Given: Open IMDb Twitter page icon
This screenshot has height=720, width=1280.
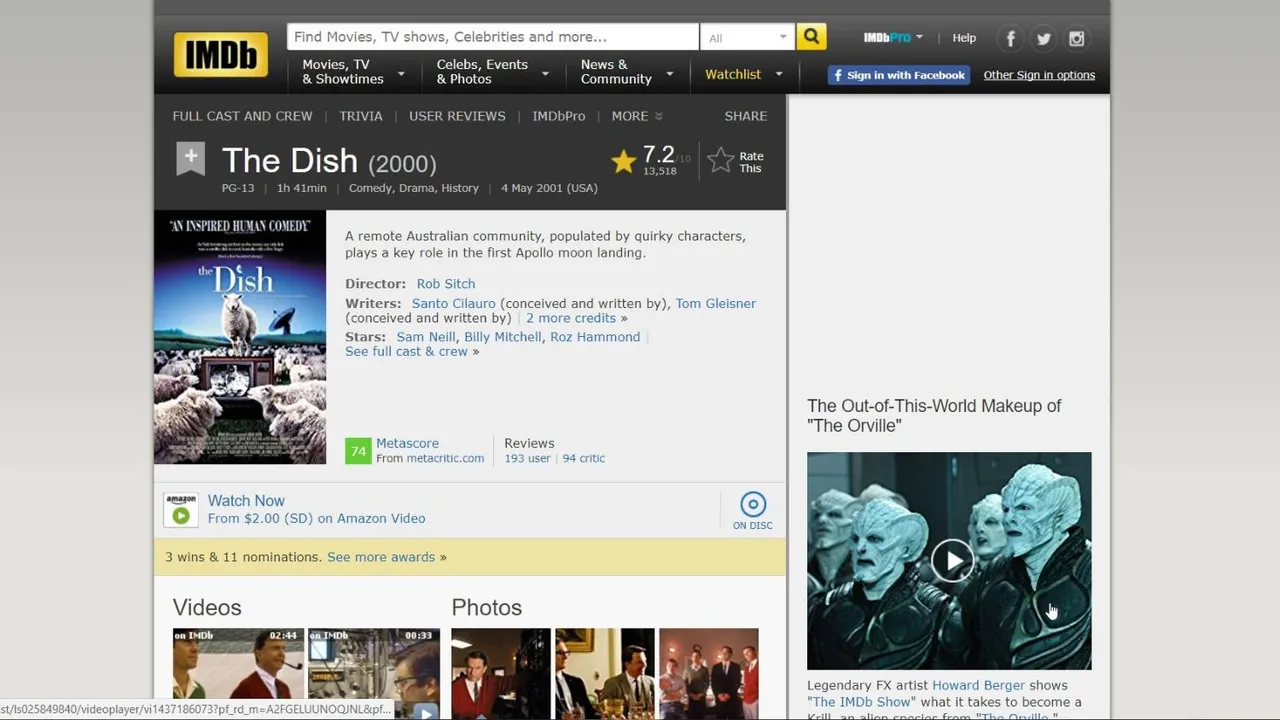Looking at the screenshot, I should click(1044, 39).
